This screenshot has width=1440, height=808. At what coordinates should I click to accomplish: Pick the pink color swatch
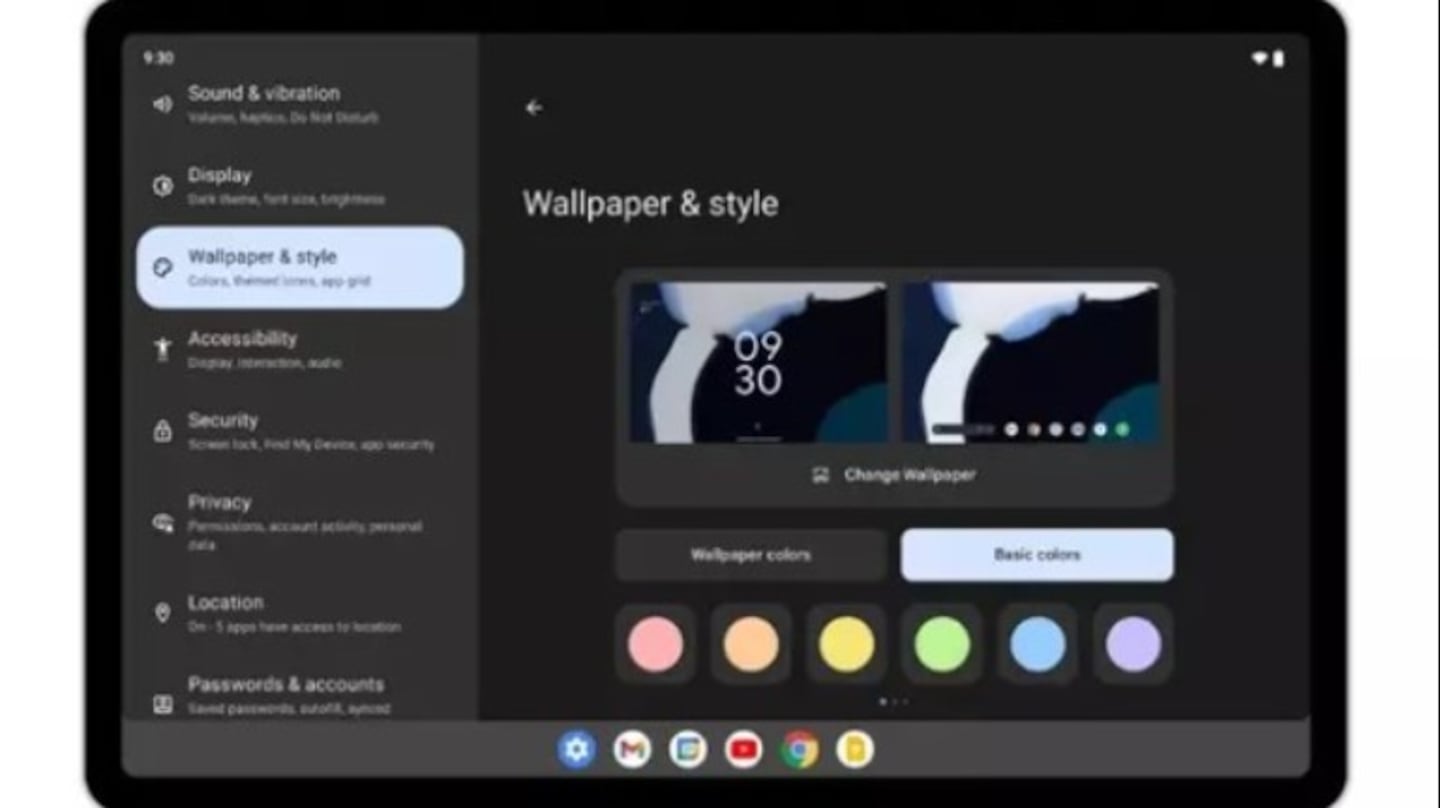click(x=655, y=644)
